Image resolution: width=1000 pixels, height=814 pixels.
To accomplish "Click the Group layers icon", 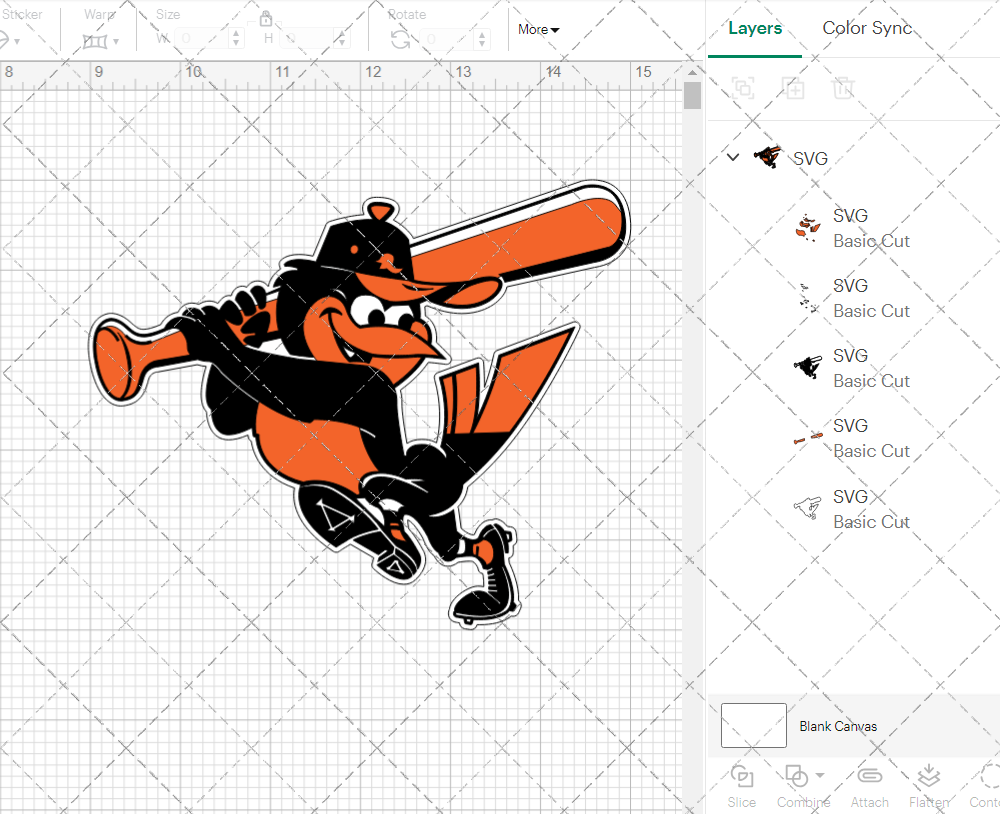I will click(x=743, y=87).
